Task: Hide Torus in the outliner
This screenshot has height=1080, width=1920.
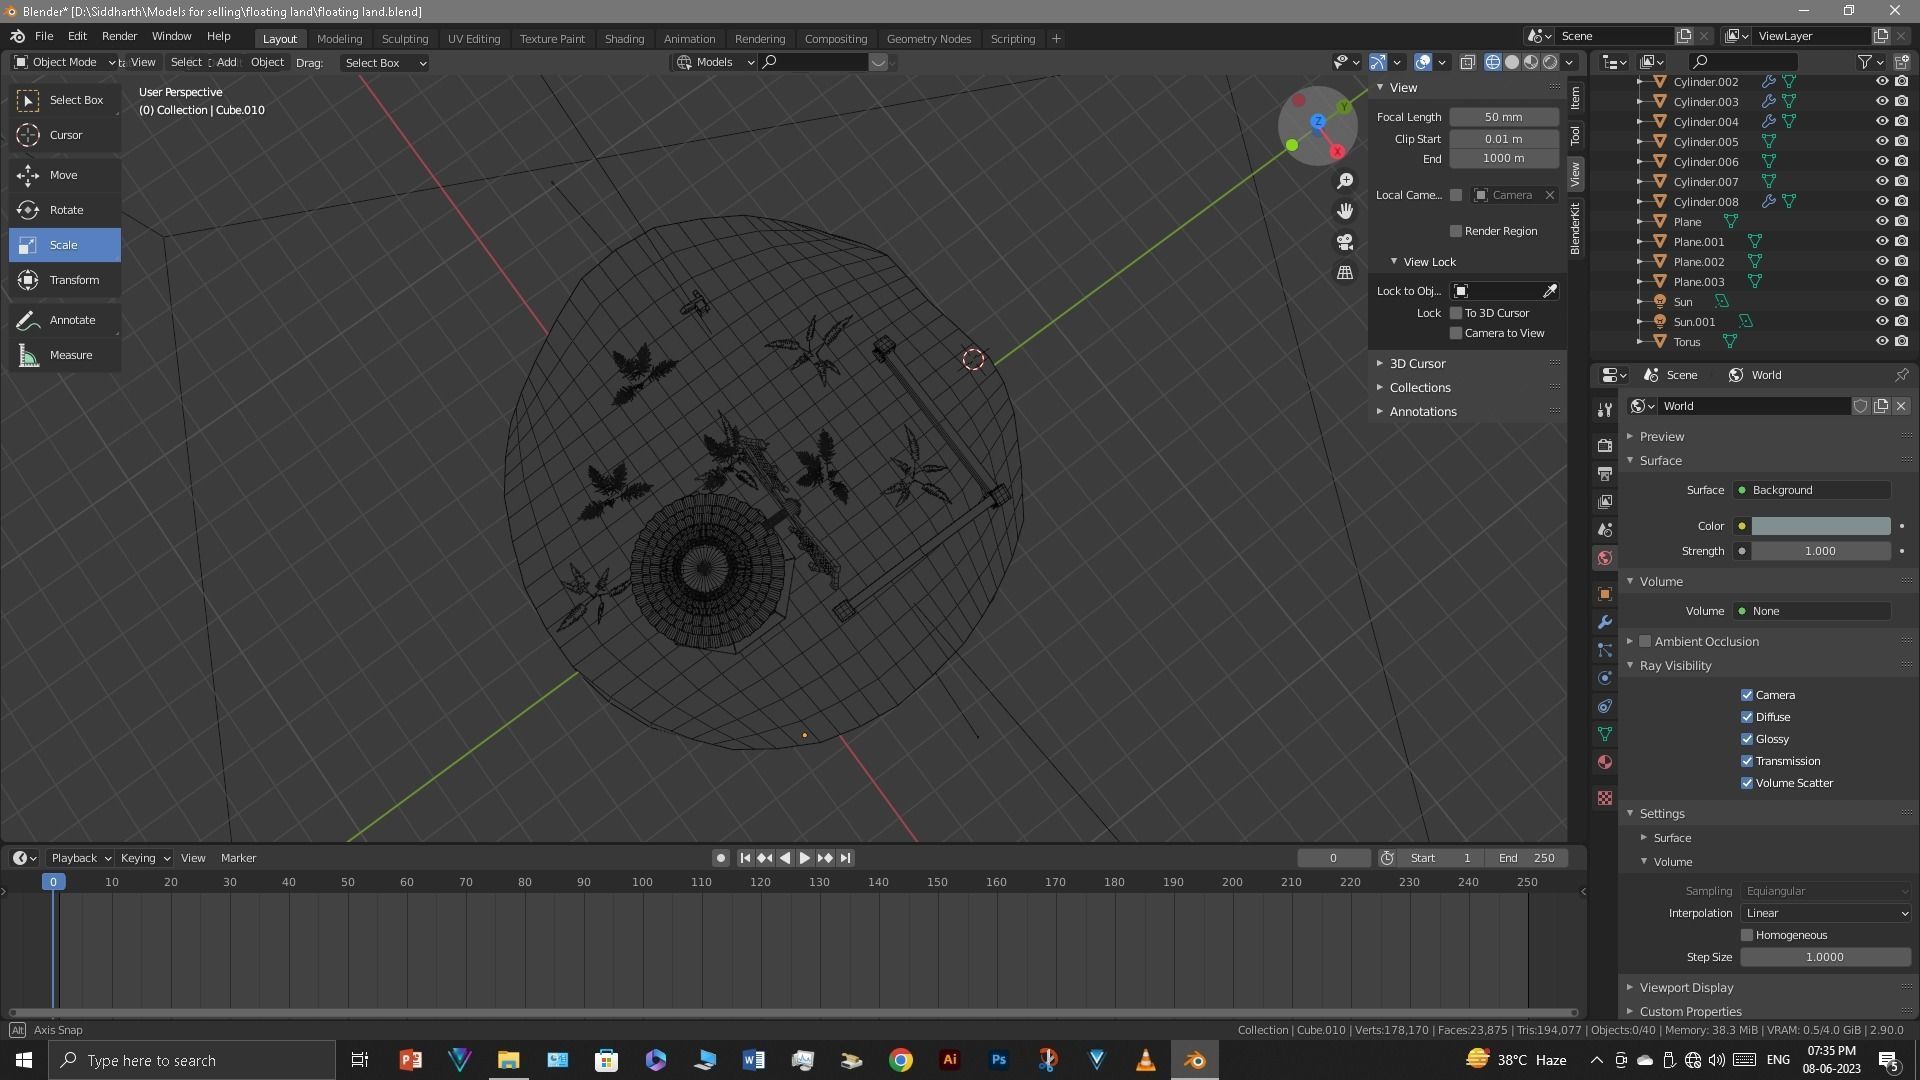Action: coord(1881,342)
